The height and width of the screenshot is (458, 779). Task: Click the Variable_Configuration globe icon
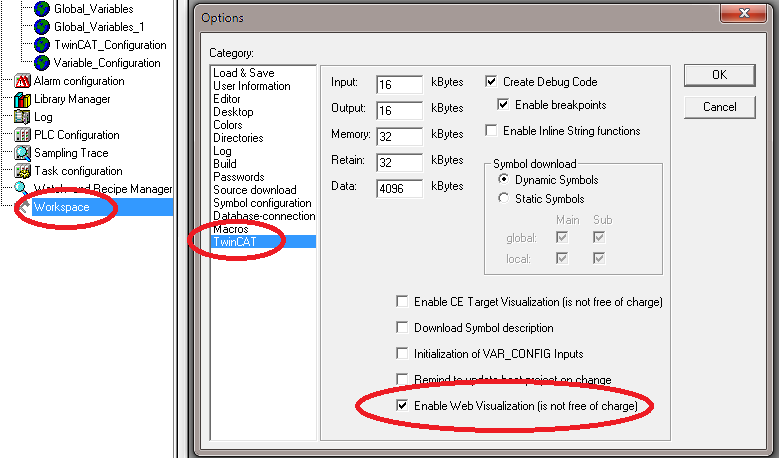[x=42, y=63]
